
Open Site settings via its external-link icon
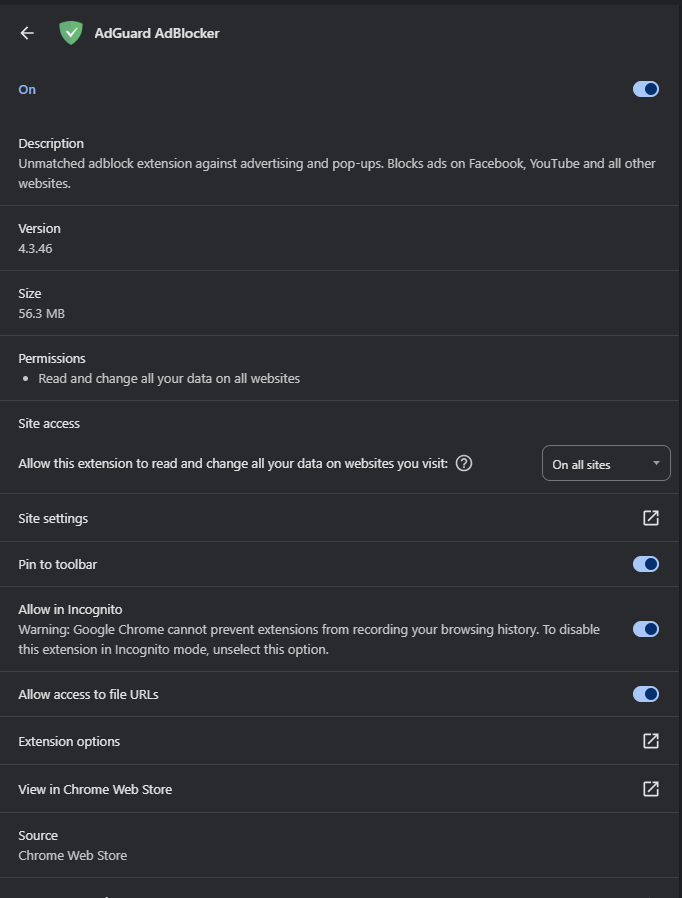point(650,518)
